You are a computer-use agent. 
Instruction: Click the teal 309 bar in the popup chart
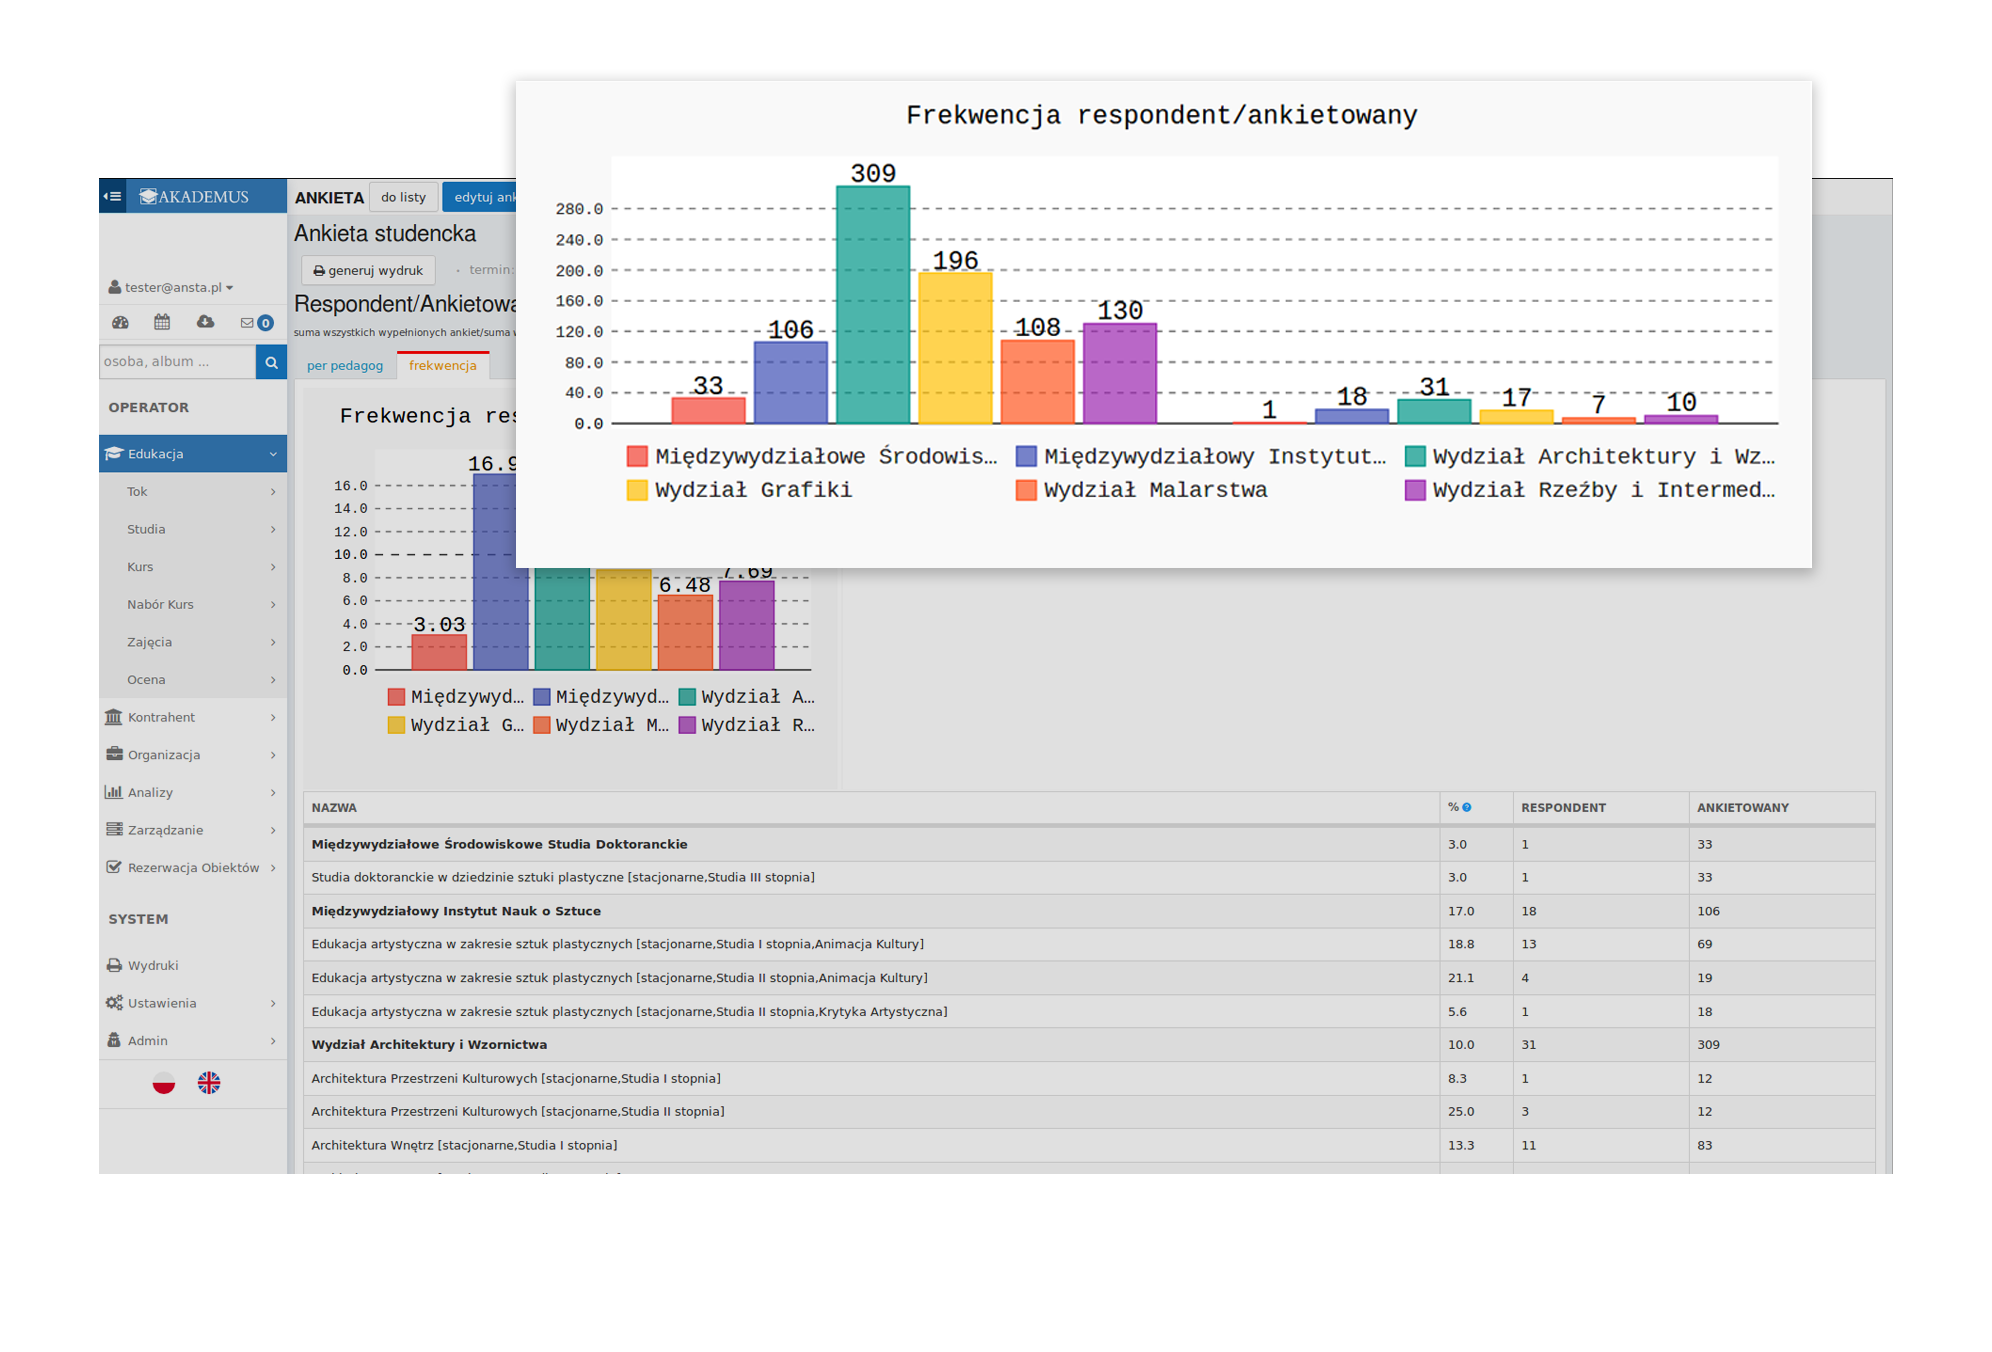pyautogui.click(x=873, y=305)
